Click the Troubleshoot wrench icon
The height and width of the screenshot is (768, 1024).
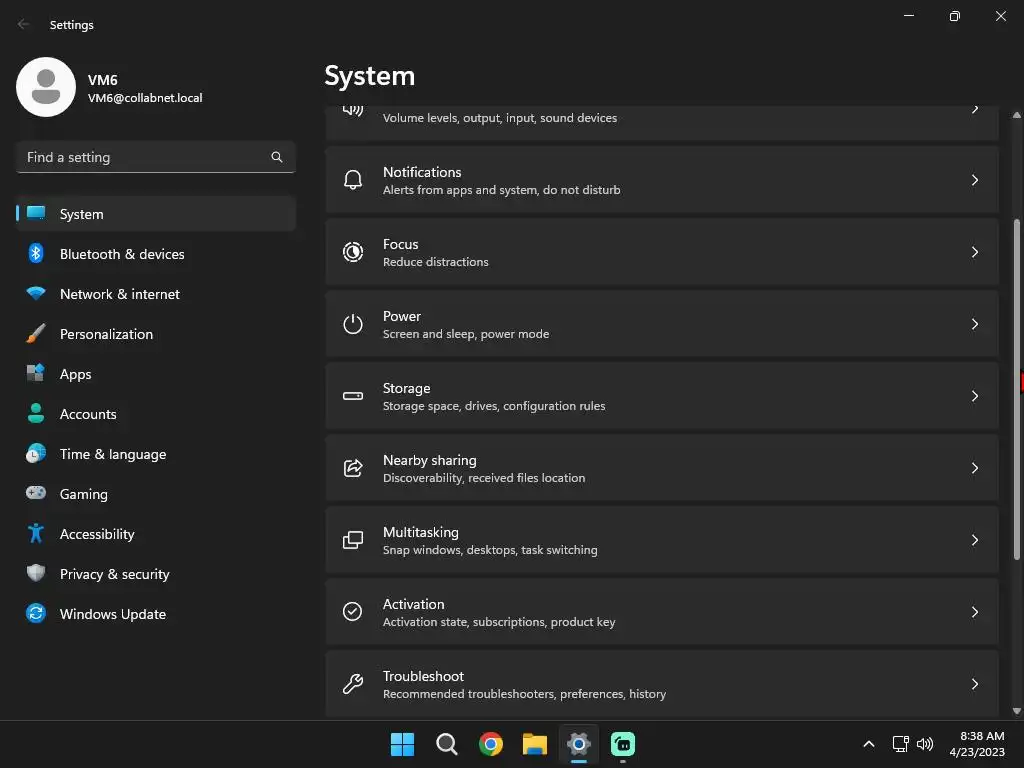[x=353, y=684]
